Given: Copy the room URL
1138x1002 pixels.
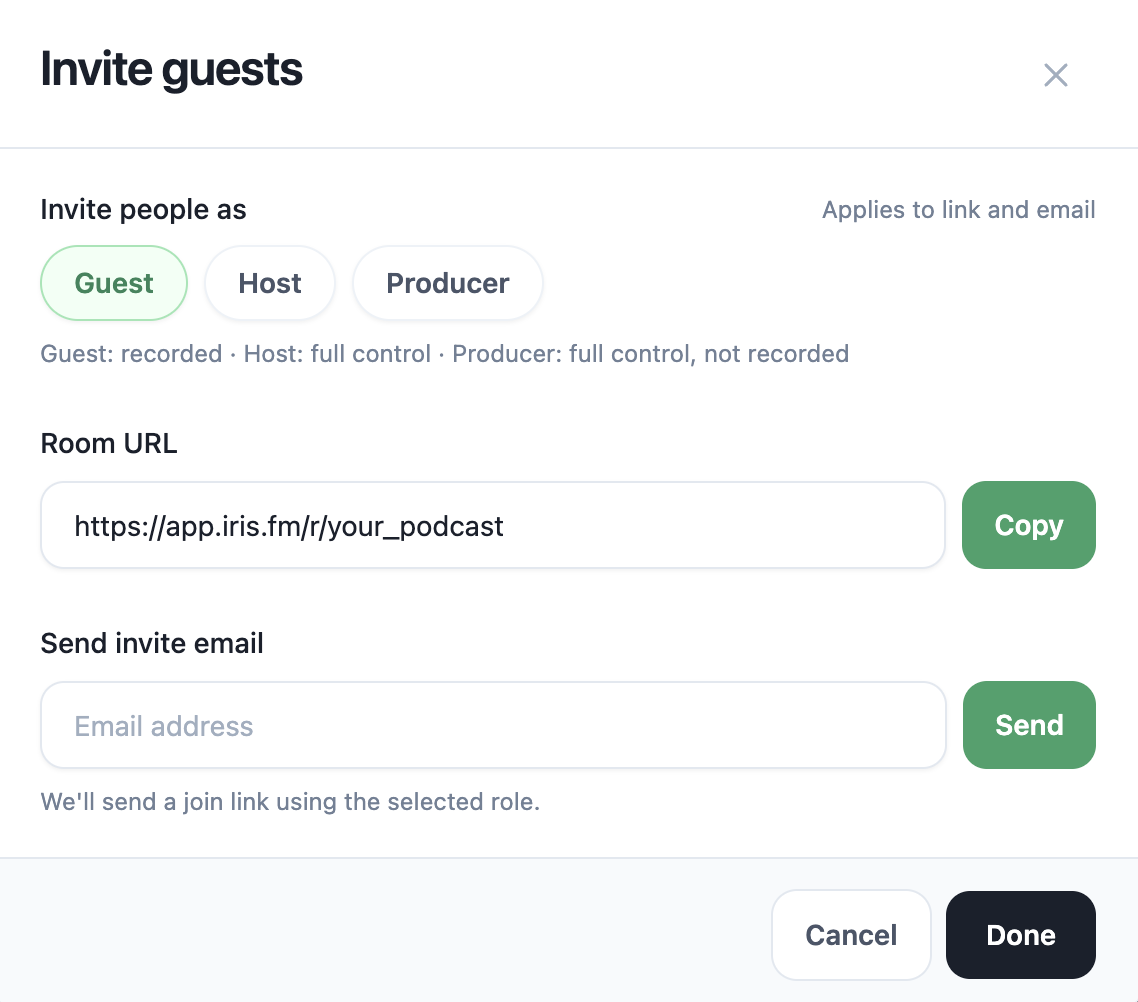Looking at the screenshot, I should (x=1028, y=525).
